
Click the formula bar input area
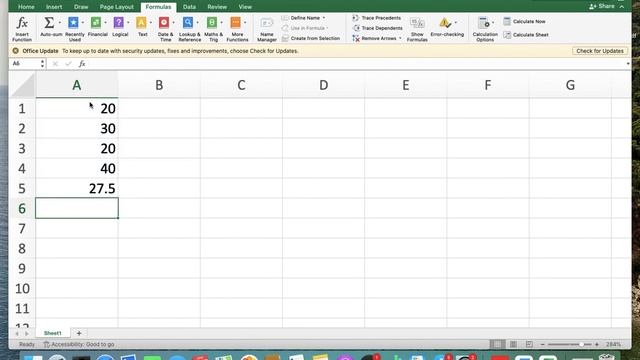(x=355, y=64)
